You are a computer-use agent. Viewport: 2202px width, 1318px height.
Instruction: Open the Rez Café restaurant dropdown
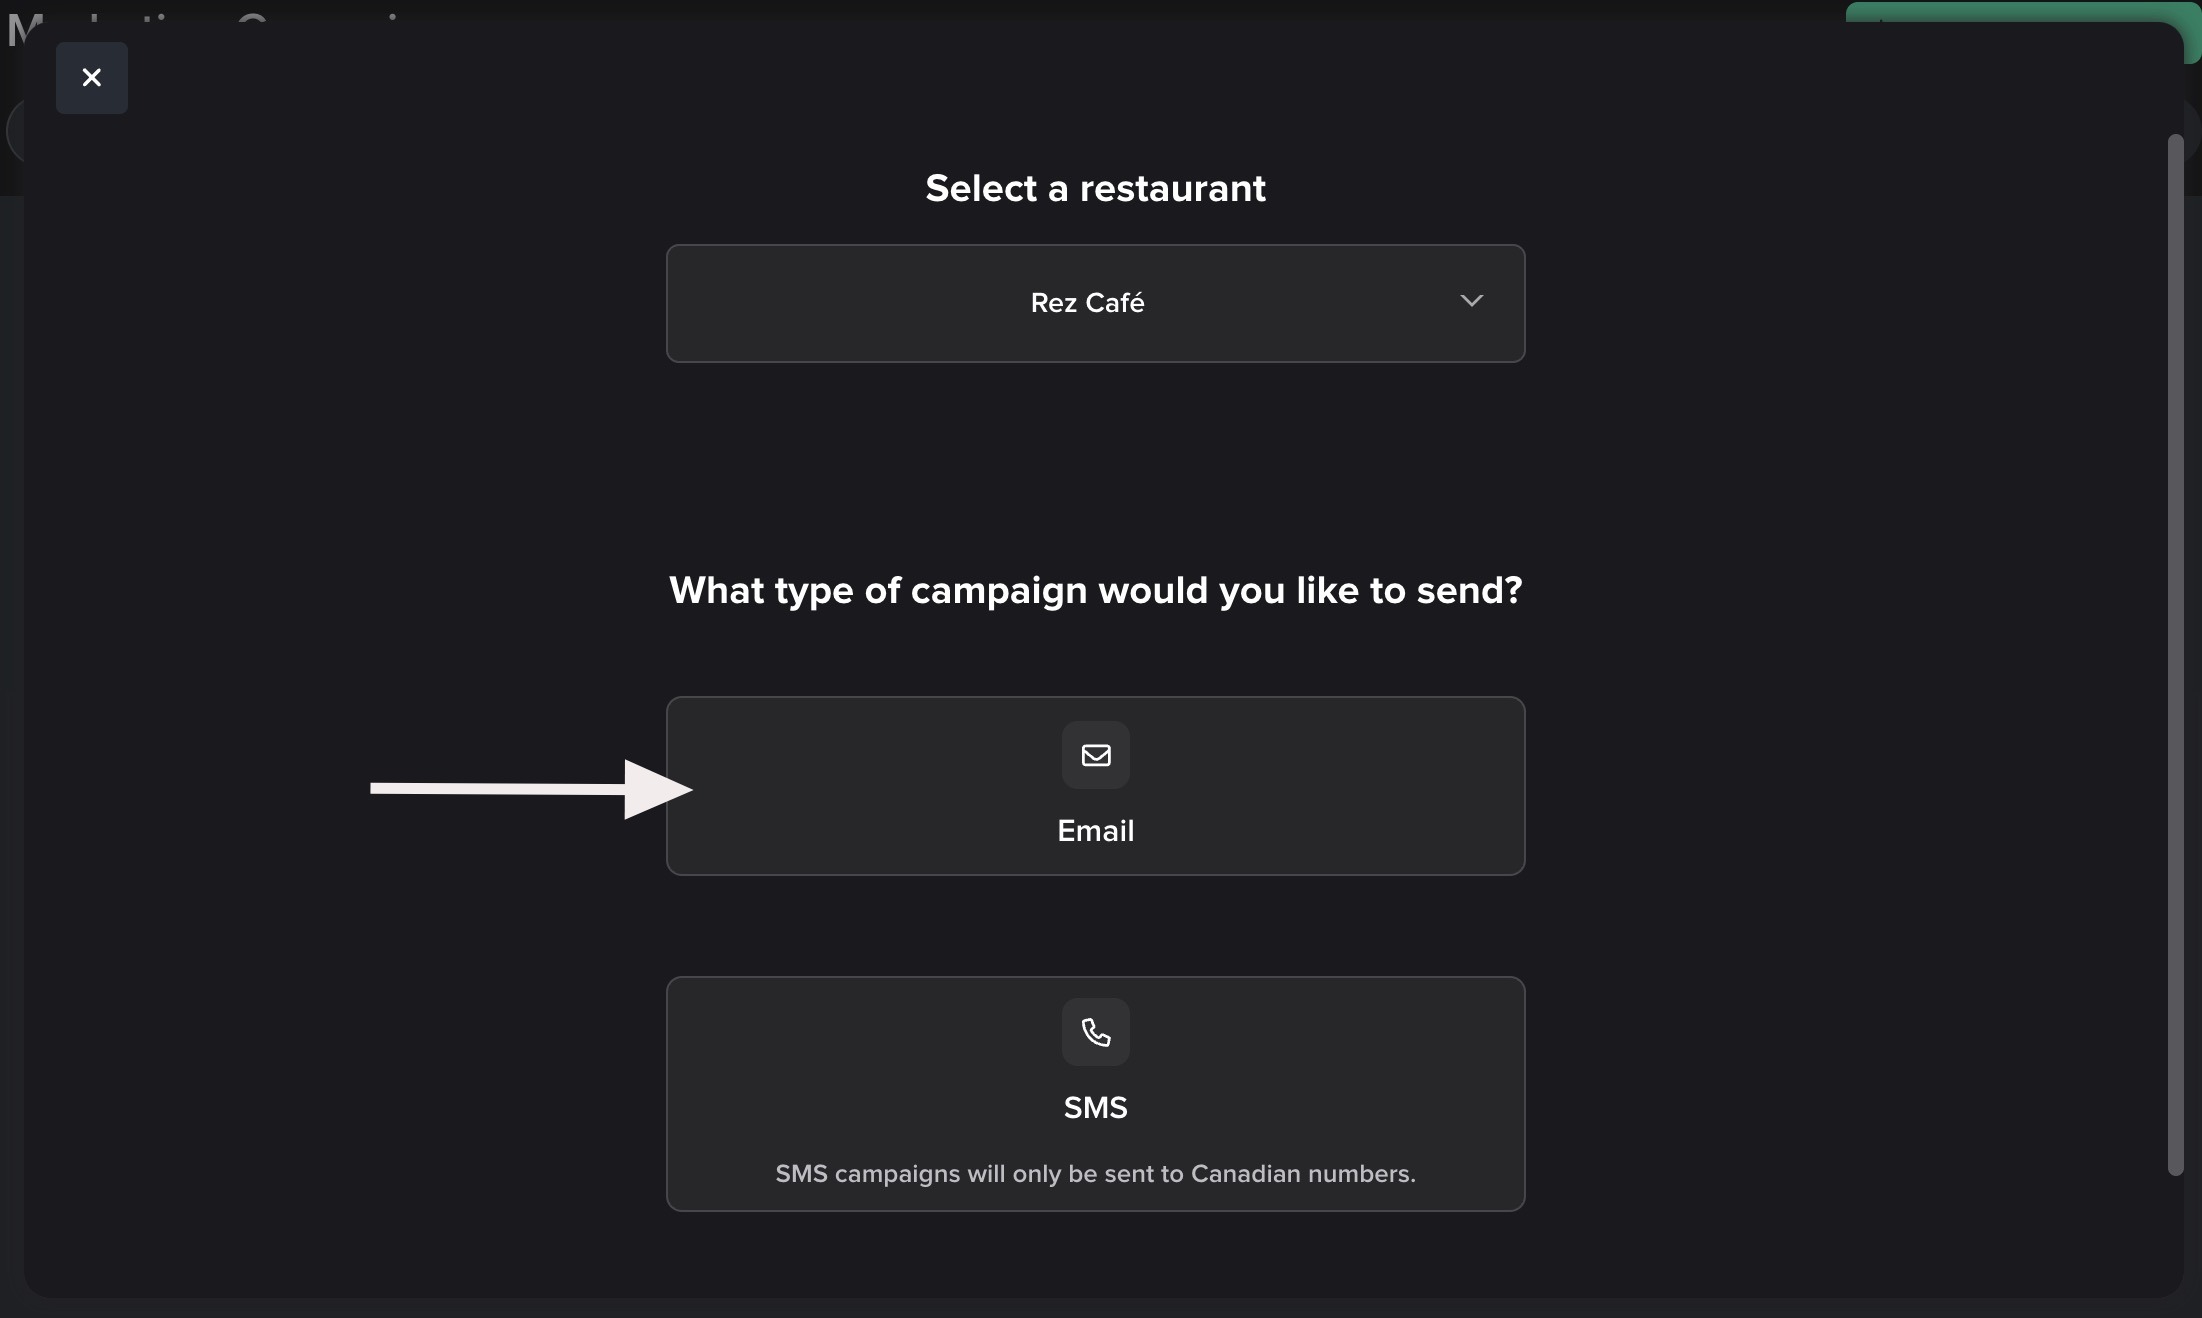(x=1087, y=303)
